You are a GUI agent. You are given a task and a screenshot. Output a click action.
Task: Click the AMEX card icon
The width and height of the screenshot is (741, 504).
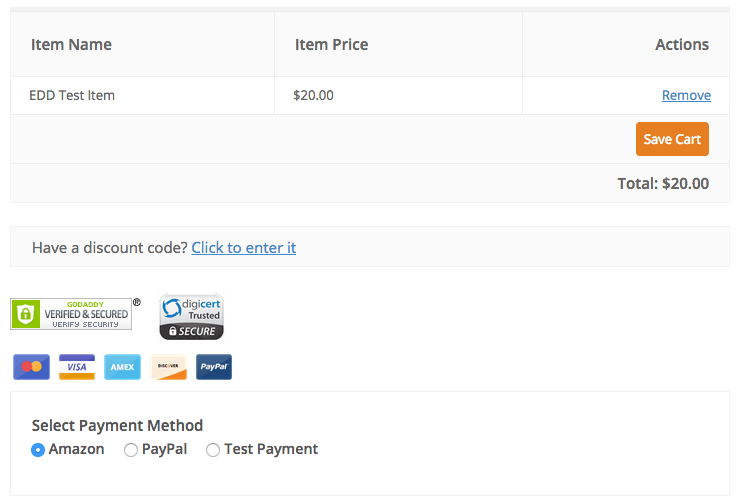(x=123, y=367)
